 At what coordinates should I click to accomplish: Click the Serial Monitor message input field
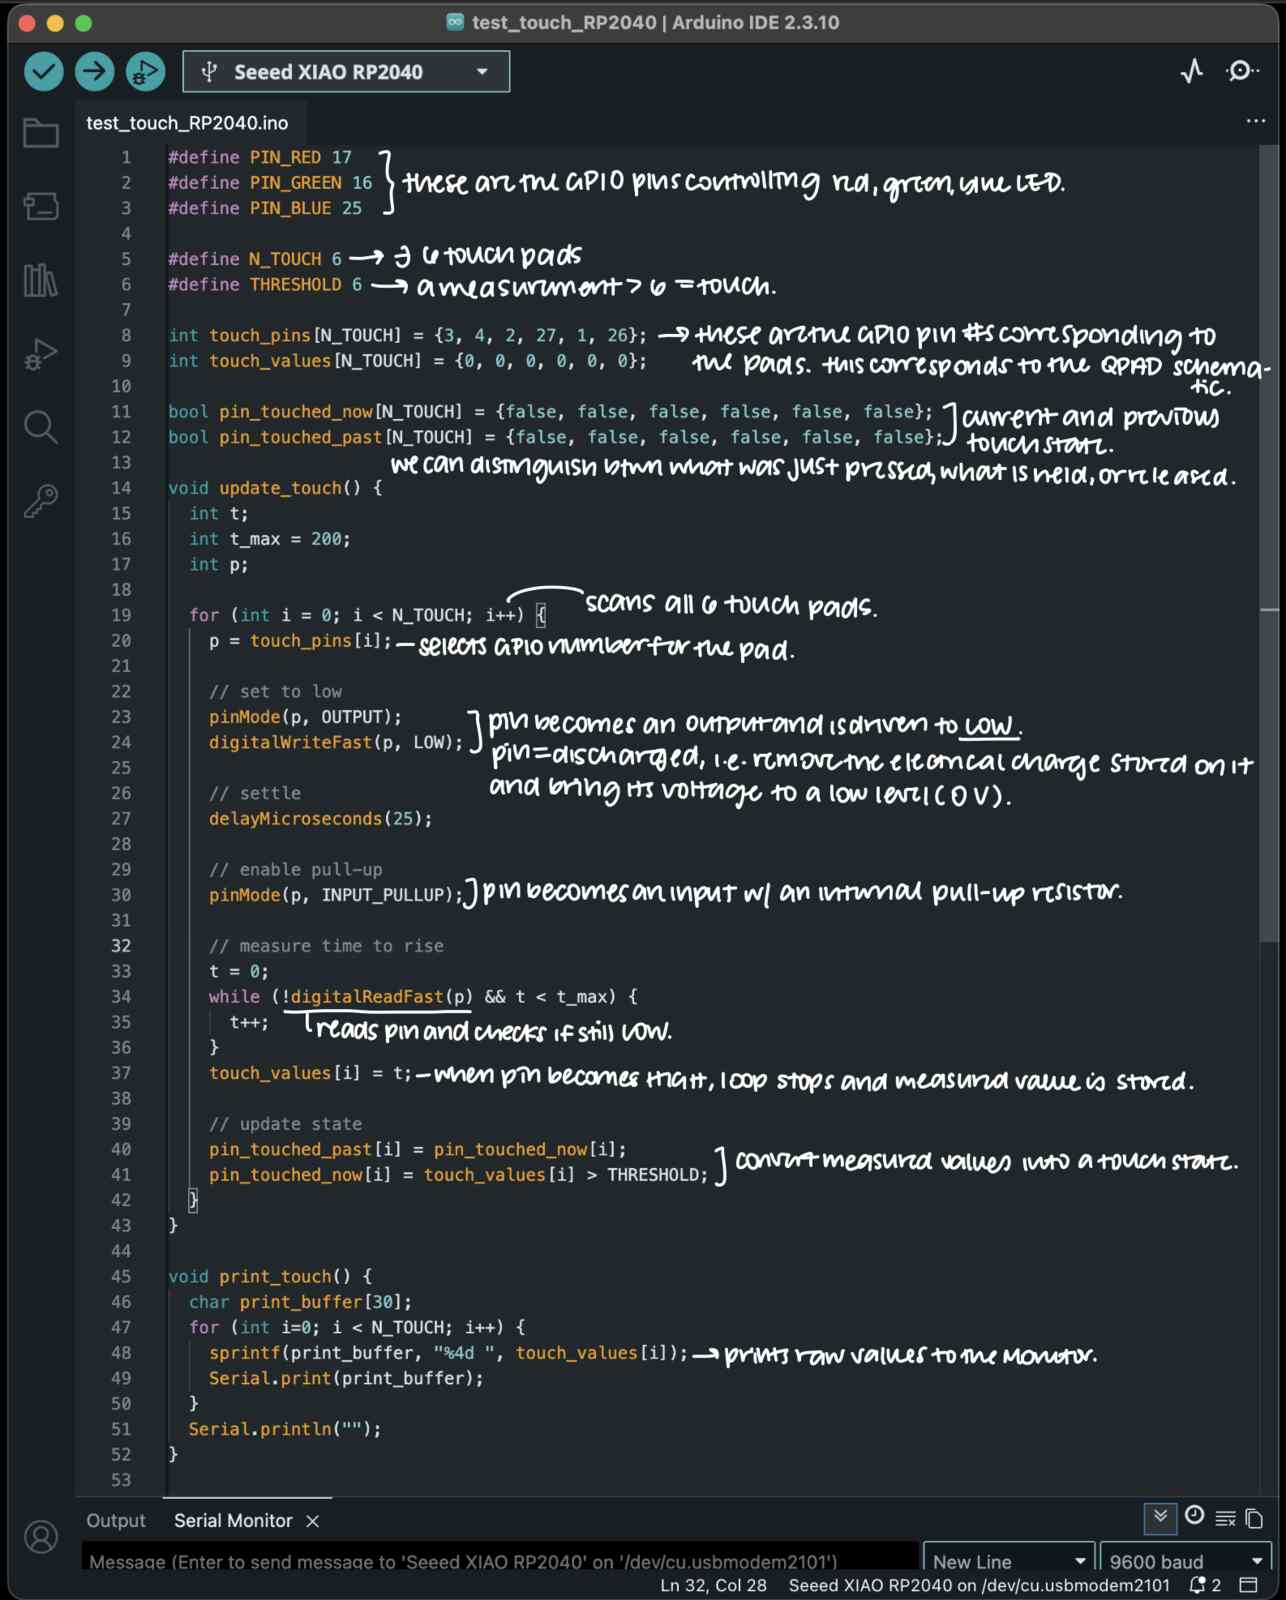click(500, 1559)
